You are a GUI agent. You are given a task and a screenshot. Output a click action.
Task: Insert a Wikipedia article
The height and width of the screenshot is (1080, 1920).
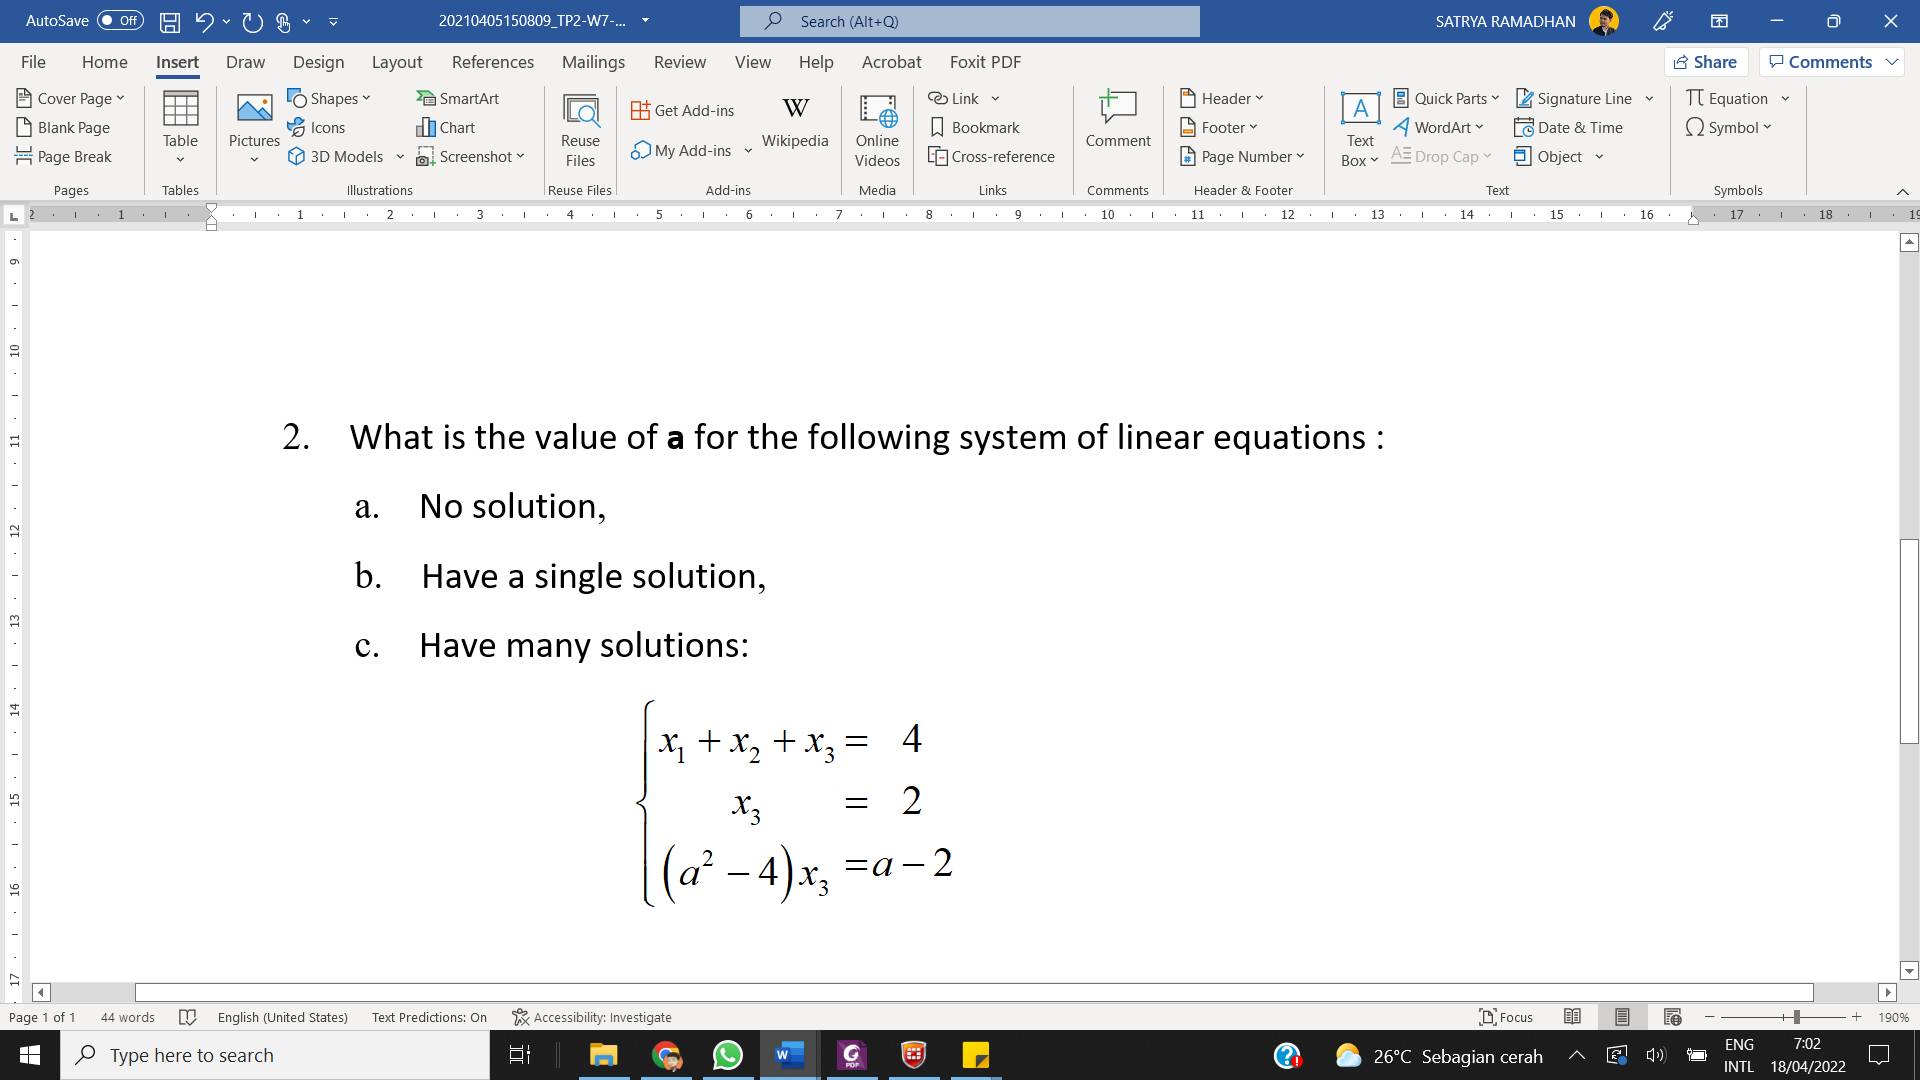pyautogui.click(x=795, y=125)
